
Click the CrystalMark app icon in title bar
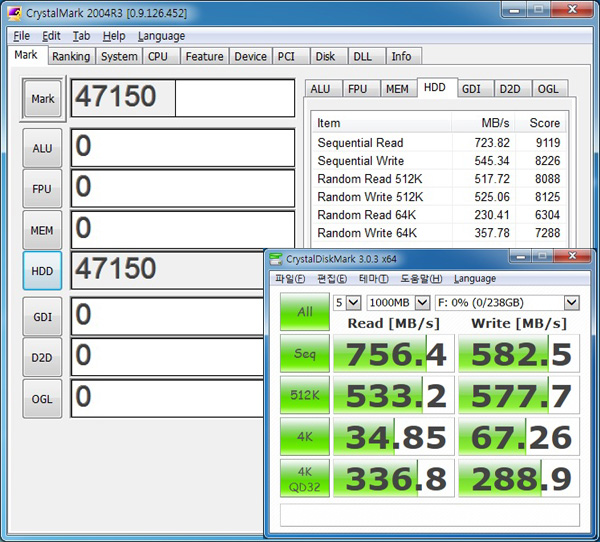click(15, 14)
